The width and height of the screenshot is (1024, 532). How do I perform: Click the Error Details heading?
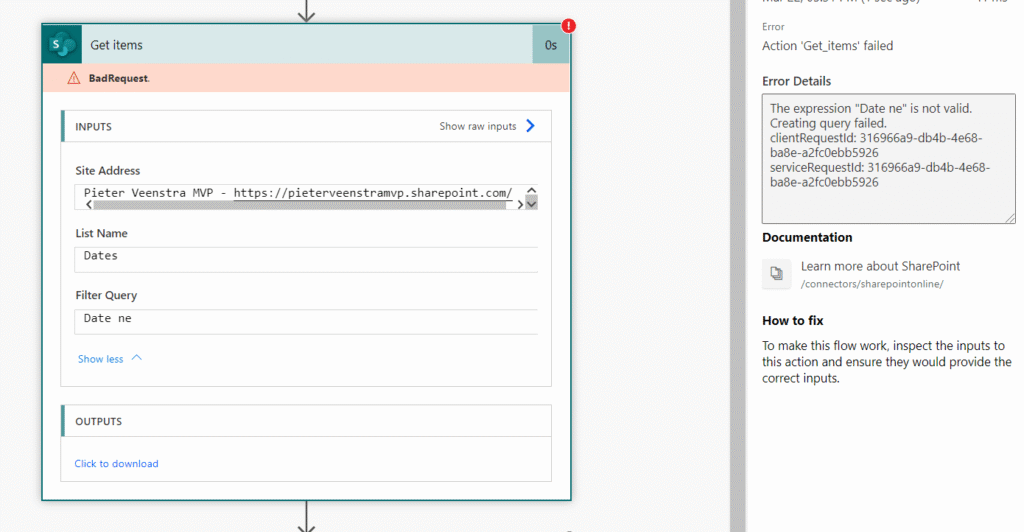pos(796,81)
